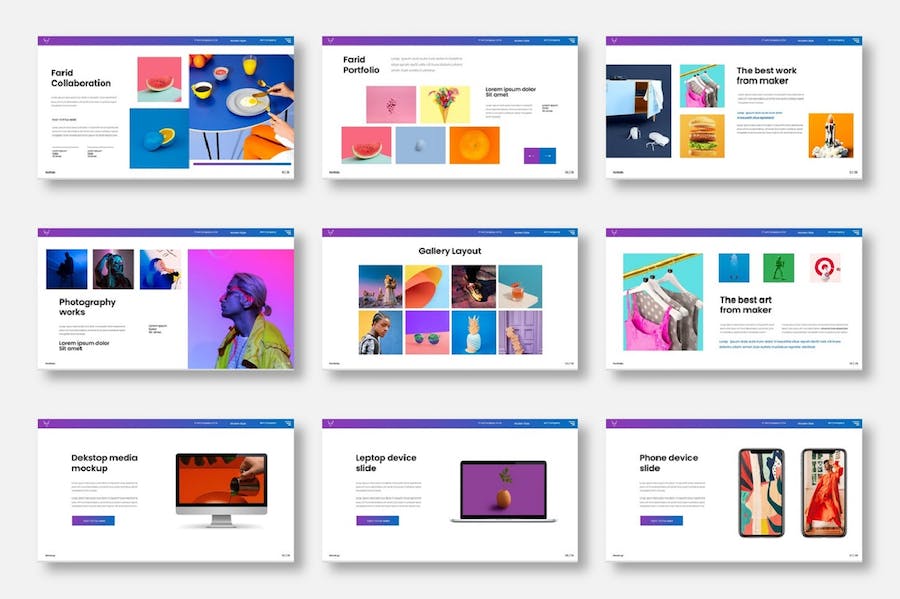Click purple button under Dekstop media mockup
This screenshot has height=599, width=900.
pos(93,521)
